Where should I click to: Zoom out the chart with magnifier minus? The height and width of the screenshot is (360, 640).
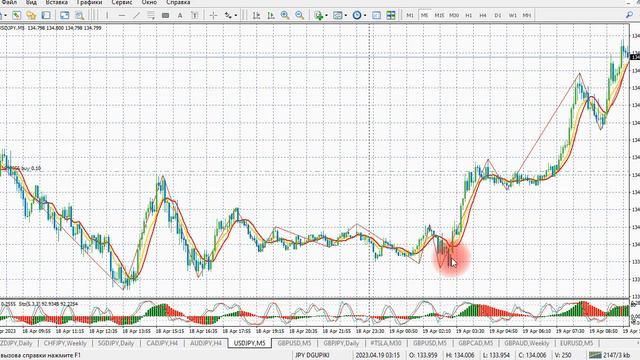tap(300, 16)
